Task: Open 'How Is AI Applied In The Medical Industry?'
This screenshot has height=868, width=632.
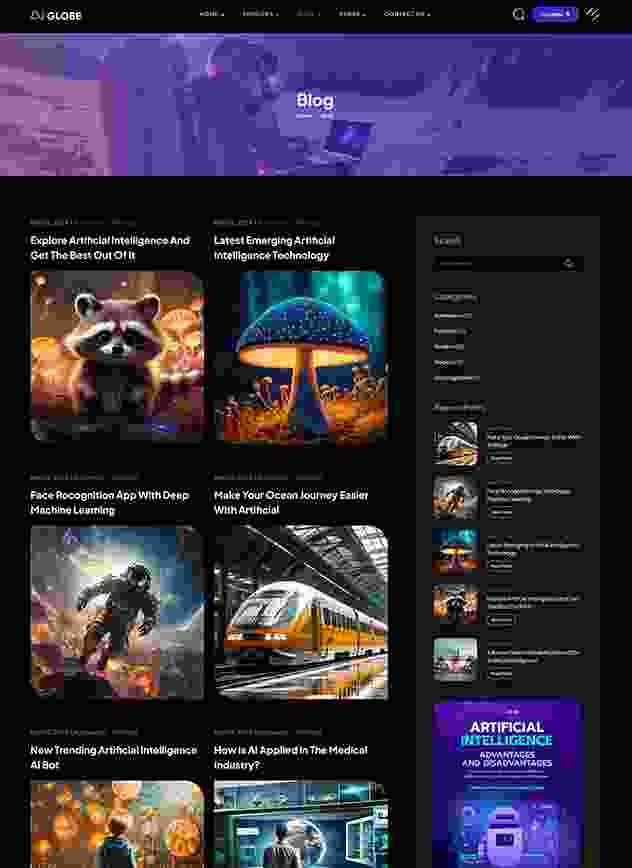Action: [x=290, y=757]
